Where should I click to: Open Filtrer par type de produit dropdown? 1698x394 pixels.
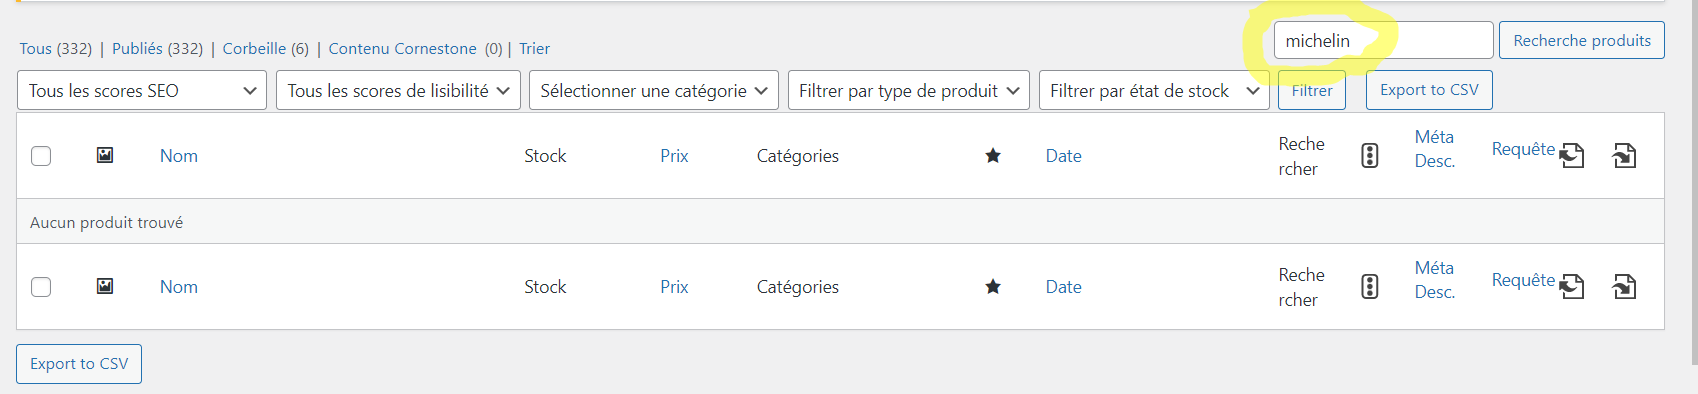tap(909, 90)
